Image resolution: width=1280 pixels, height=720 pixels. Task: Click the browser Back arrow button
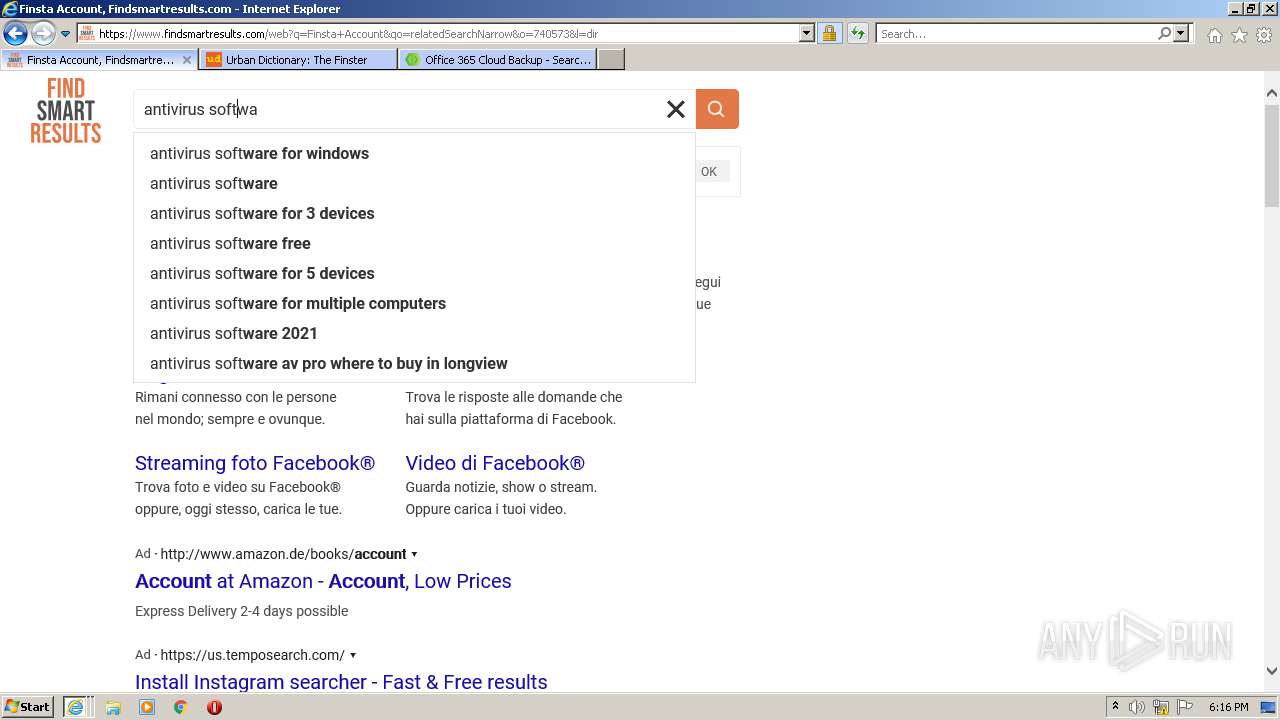click(15, 34)
